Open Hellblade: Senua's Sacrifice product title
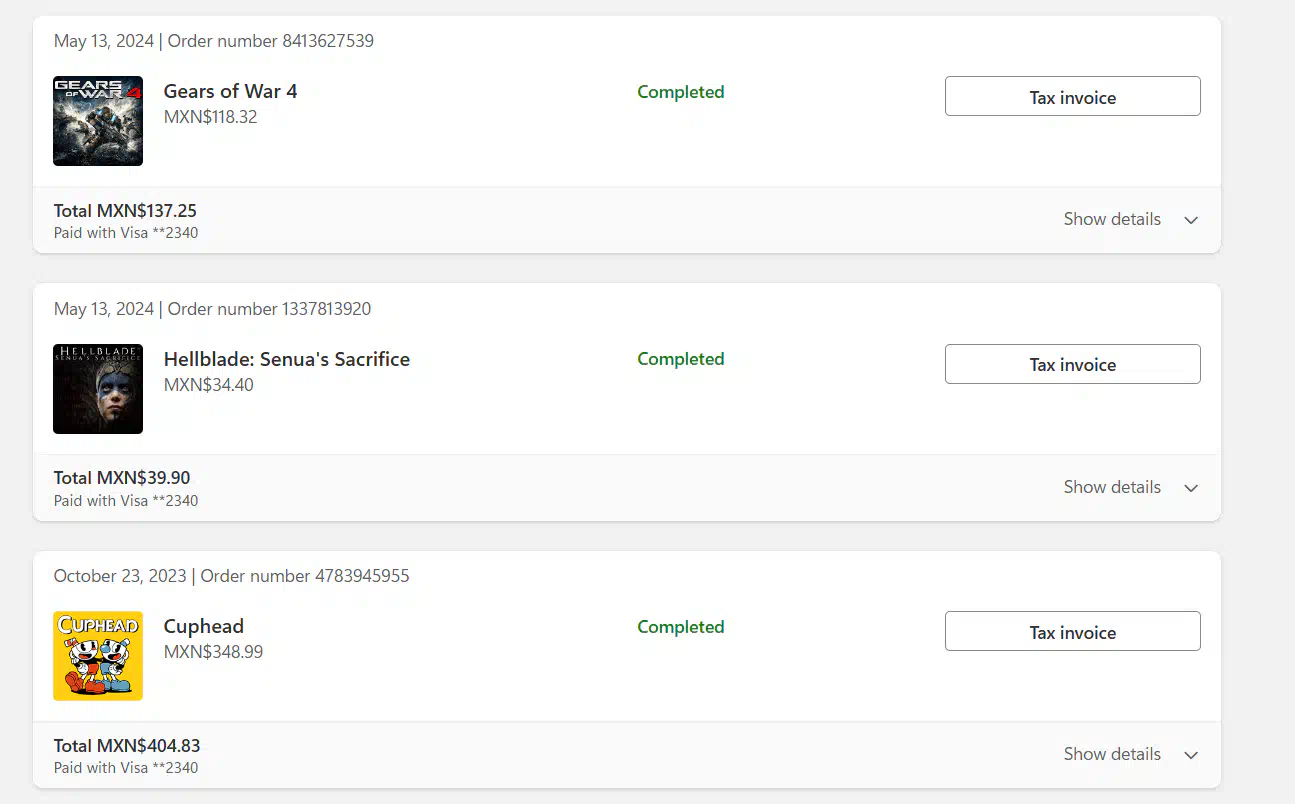This screenshot has width=1295, height=804. [x=287, y=359]
